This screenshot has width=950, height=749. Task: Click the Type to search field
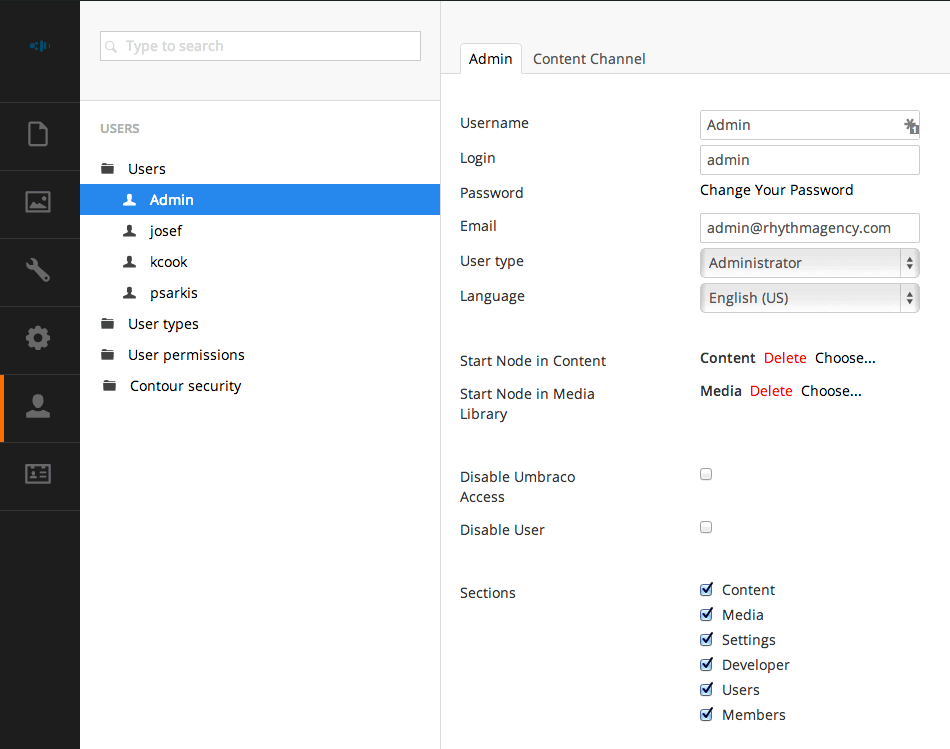[x=260, y=46]
